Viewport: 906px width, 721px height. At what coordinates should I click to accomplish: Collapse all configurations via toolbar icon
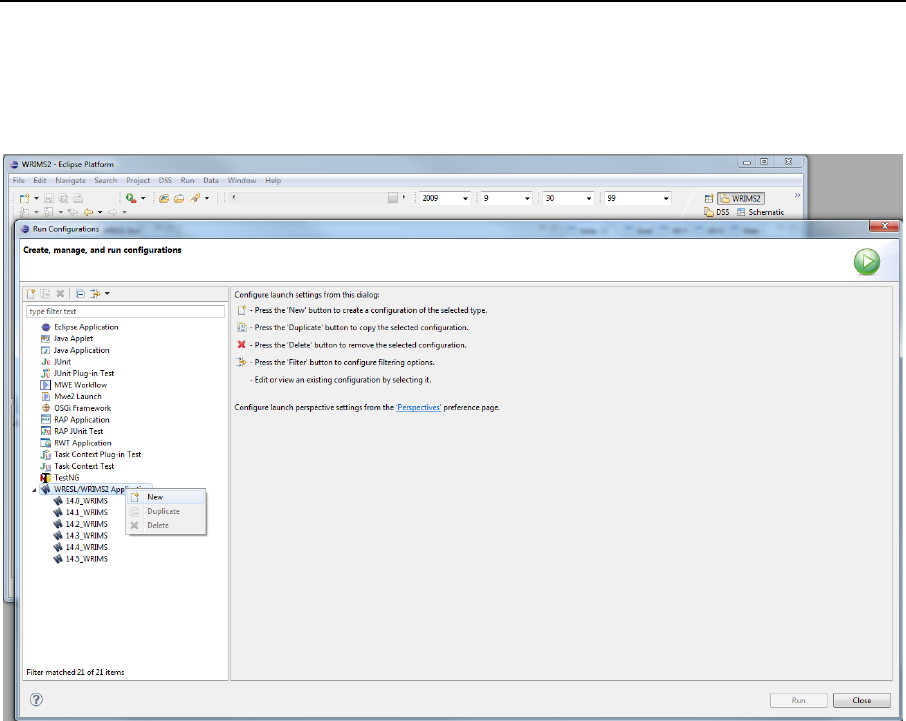(x=80, y=293)
